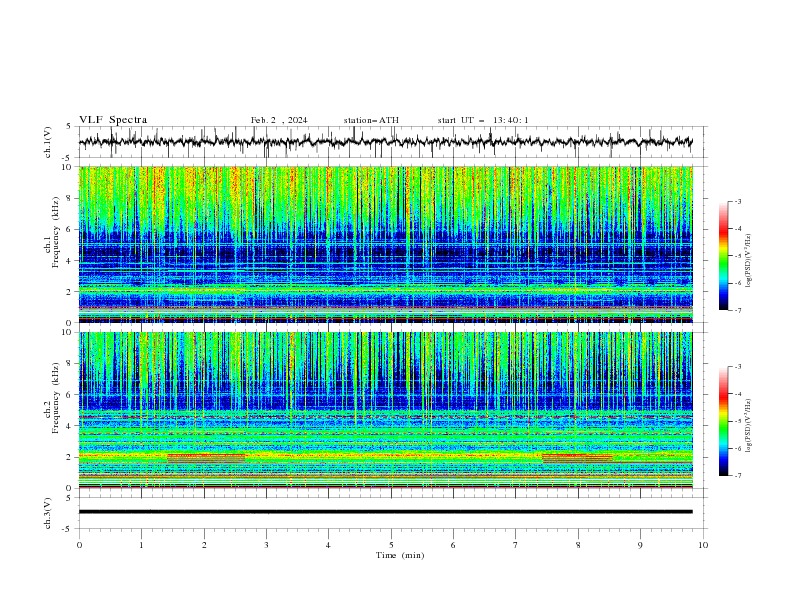
Task: Click the x-axis tick label "5"
Action: tap(391, 545)
